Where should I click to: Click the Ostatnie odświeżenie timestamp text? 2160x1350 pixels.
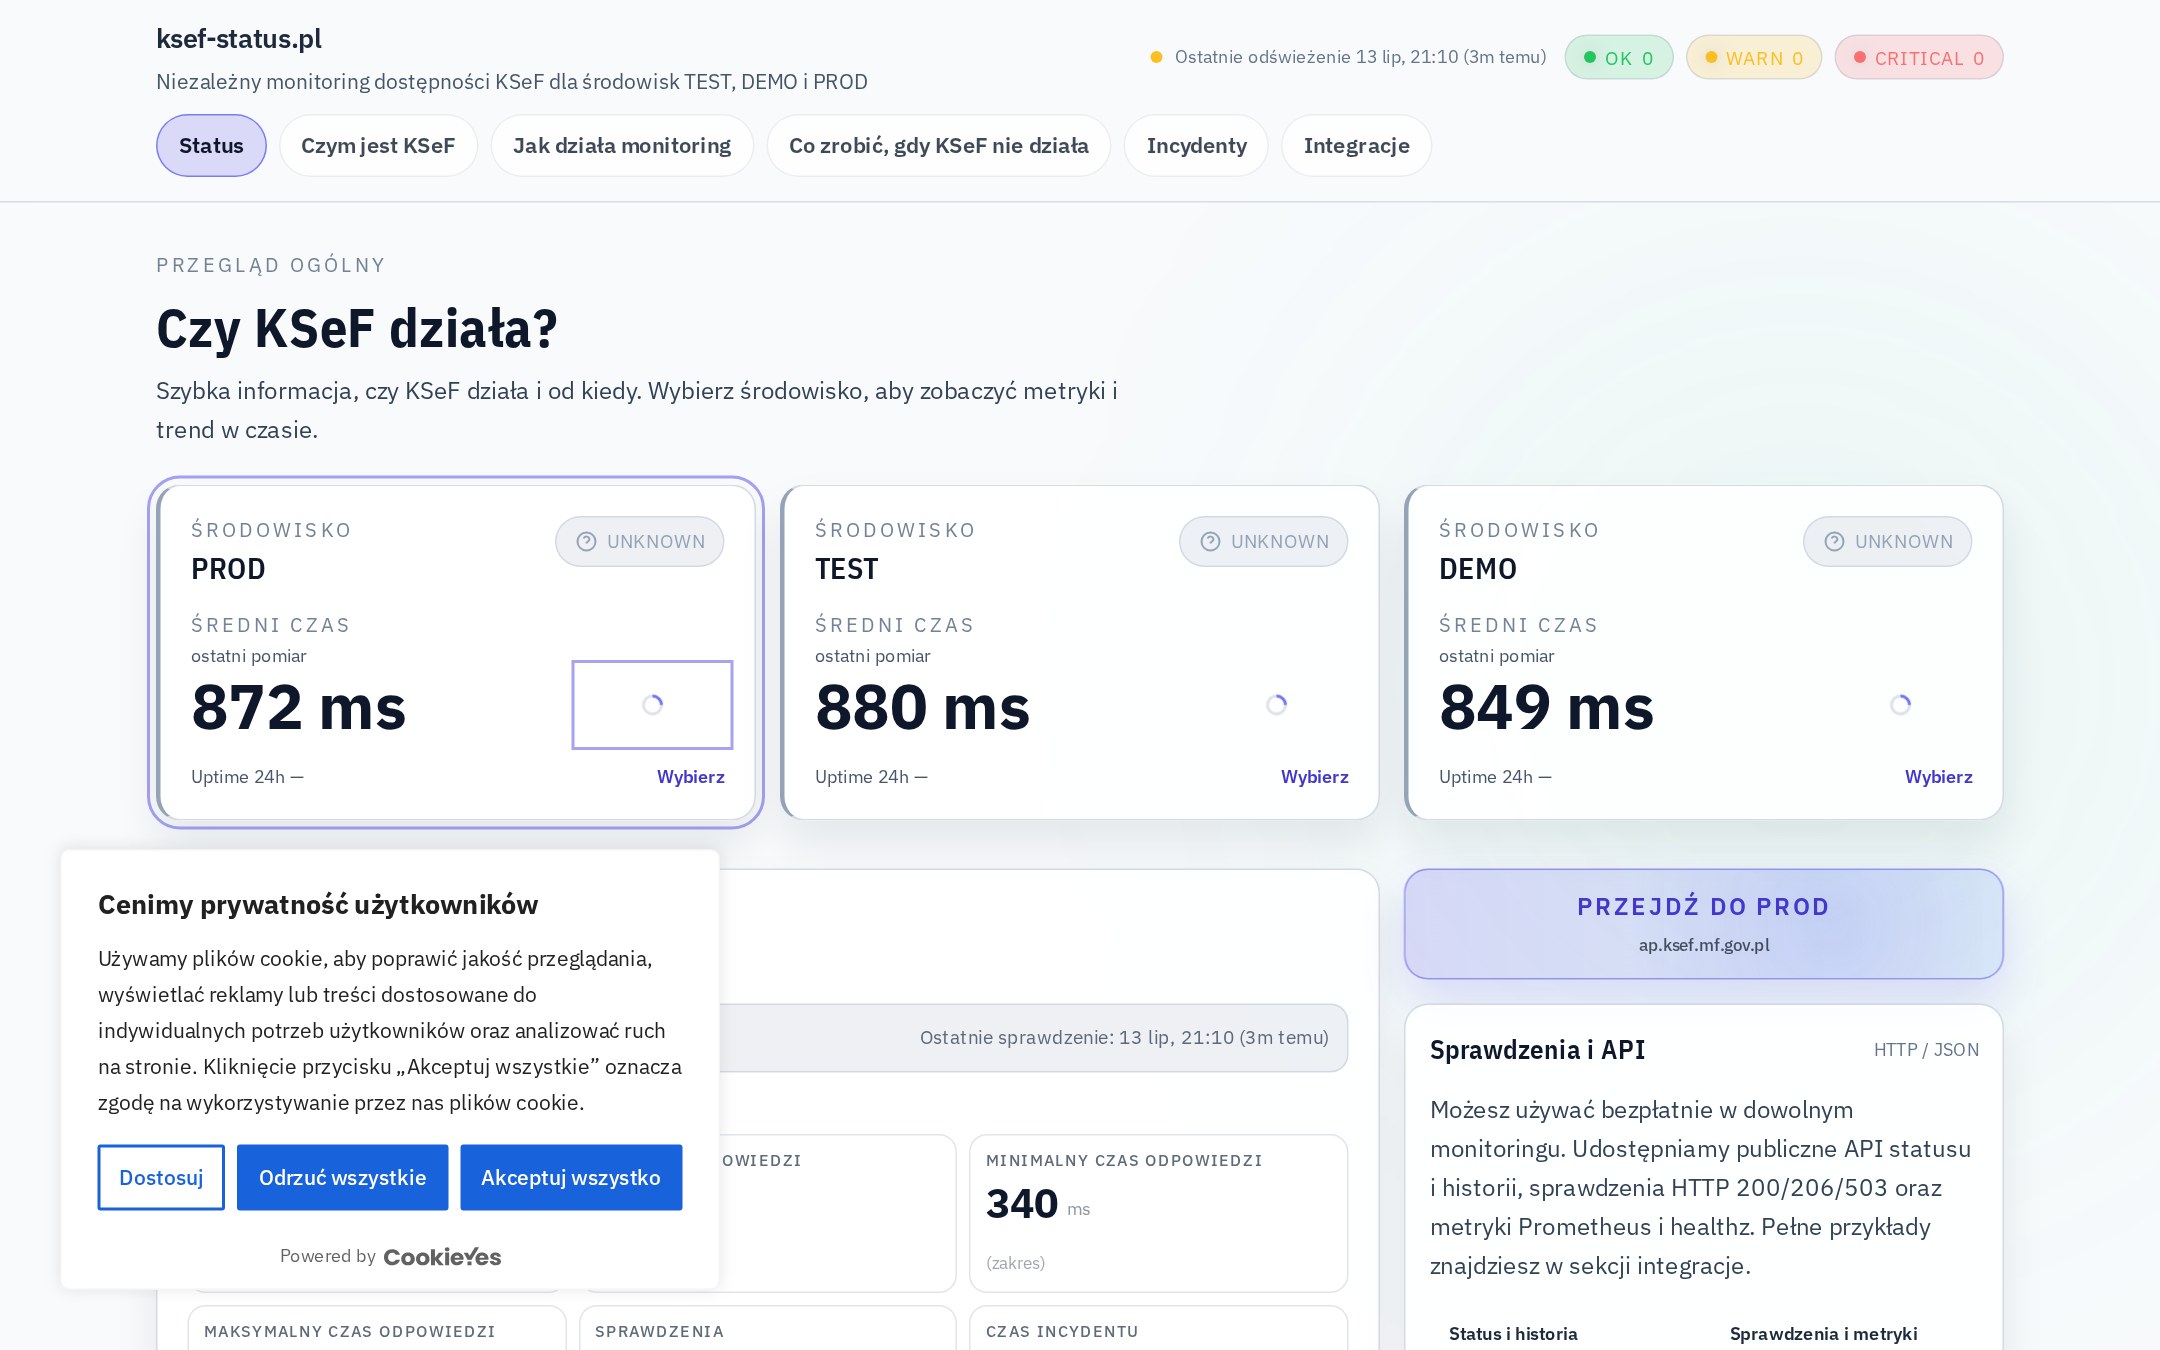point(1360,57)
